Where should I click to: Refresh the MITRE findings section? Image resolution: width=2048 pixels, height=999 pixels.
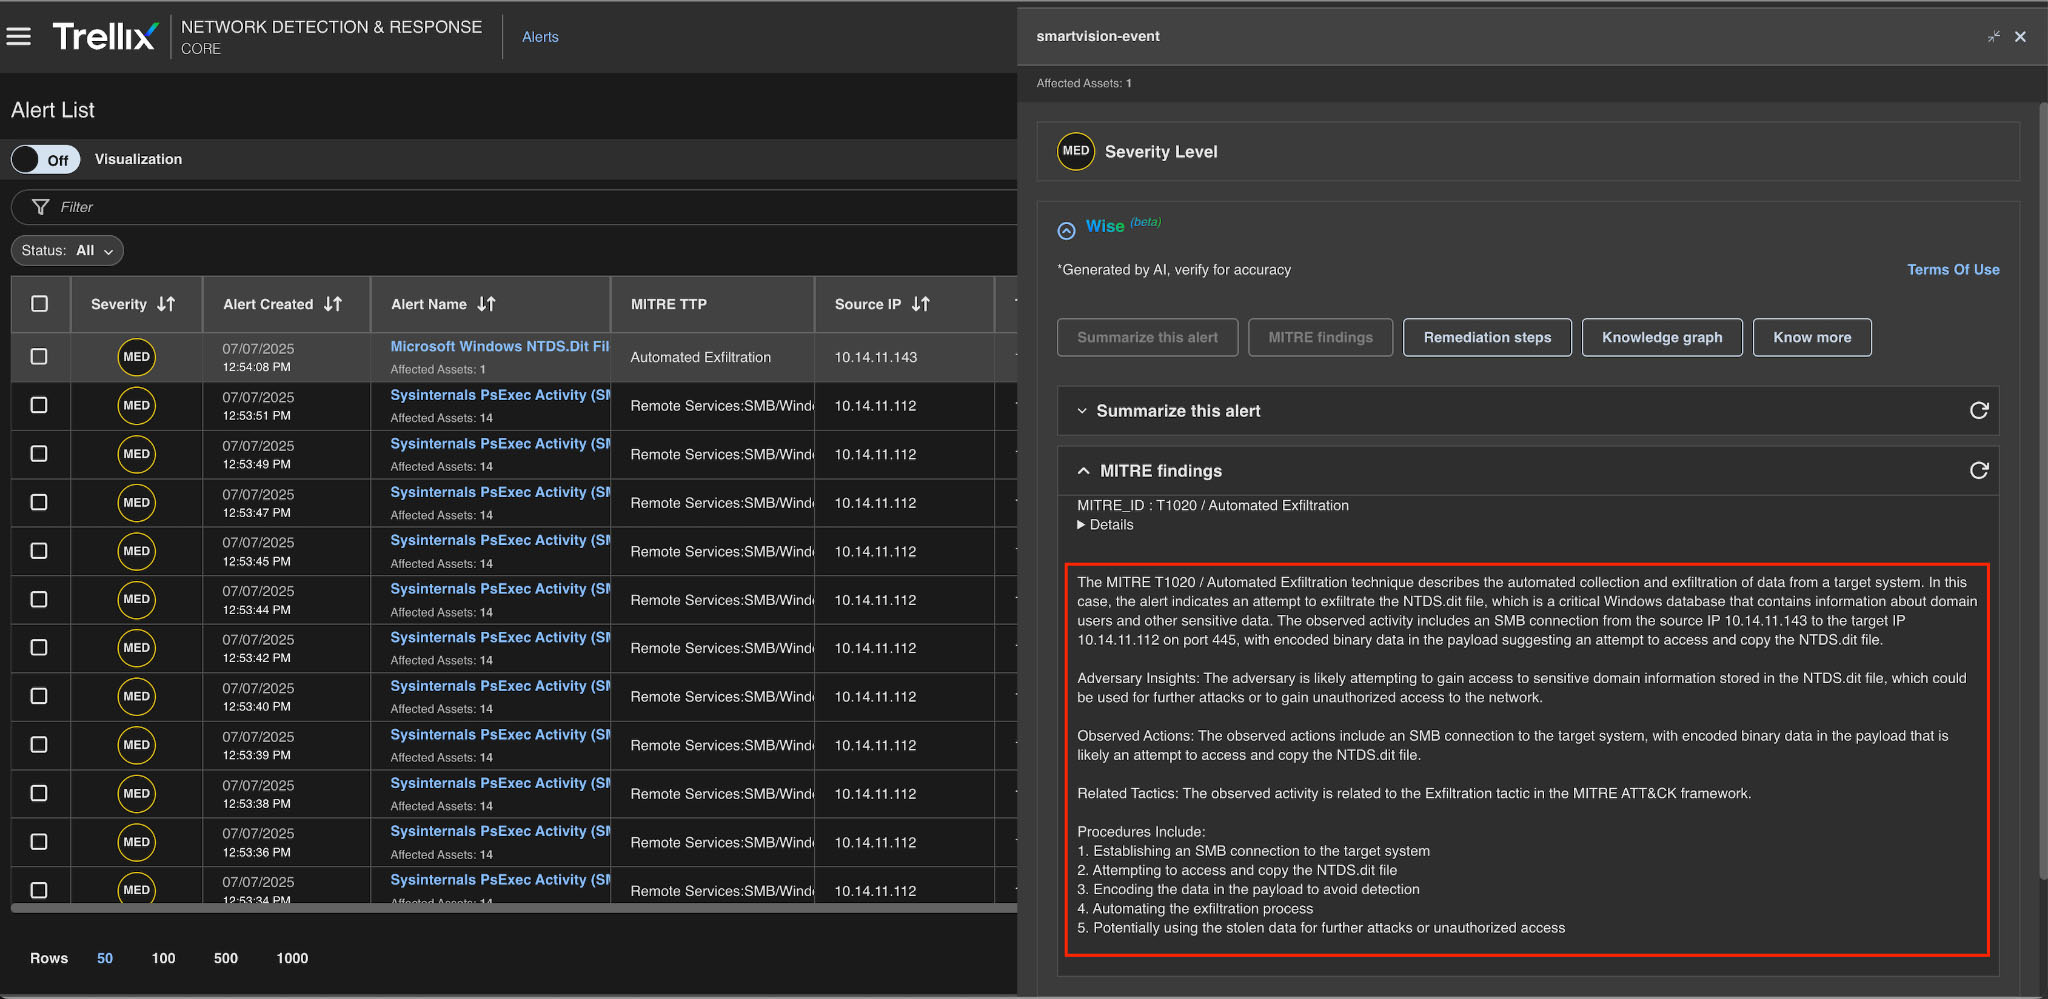1978,471
